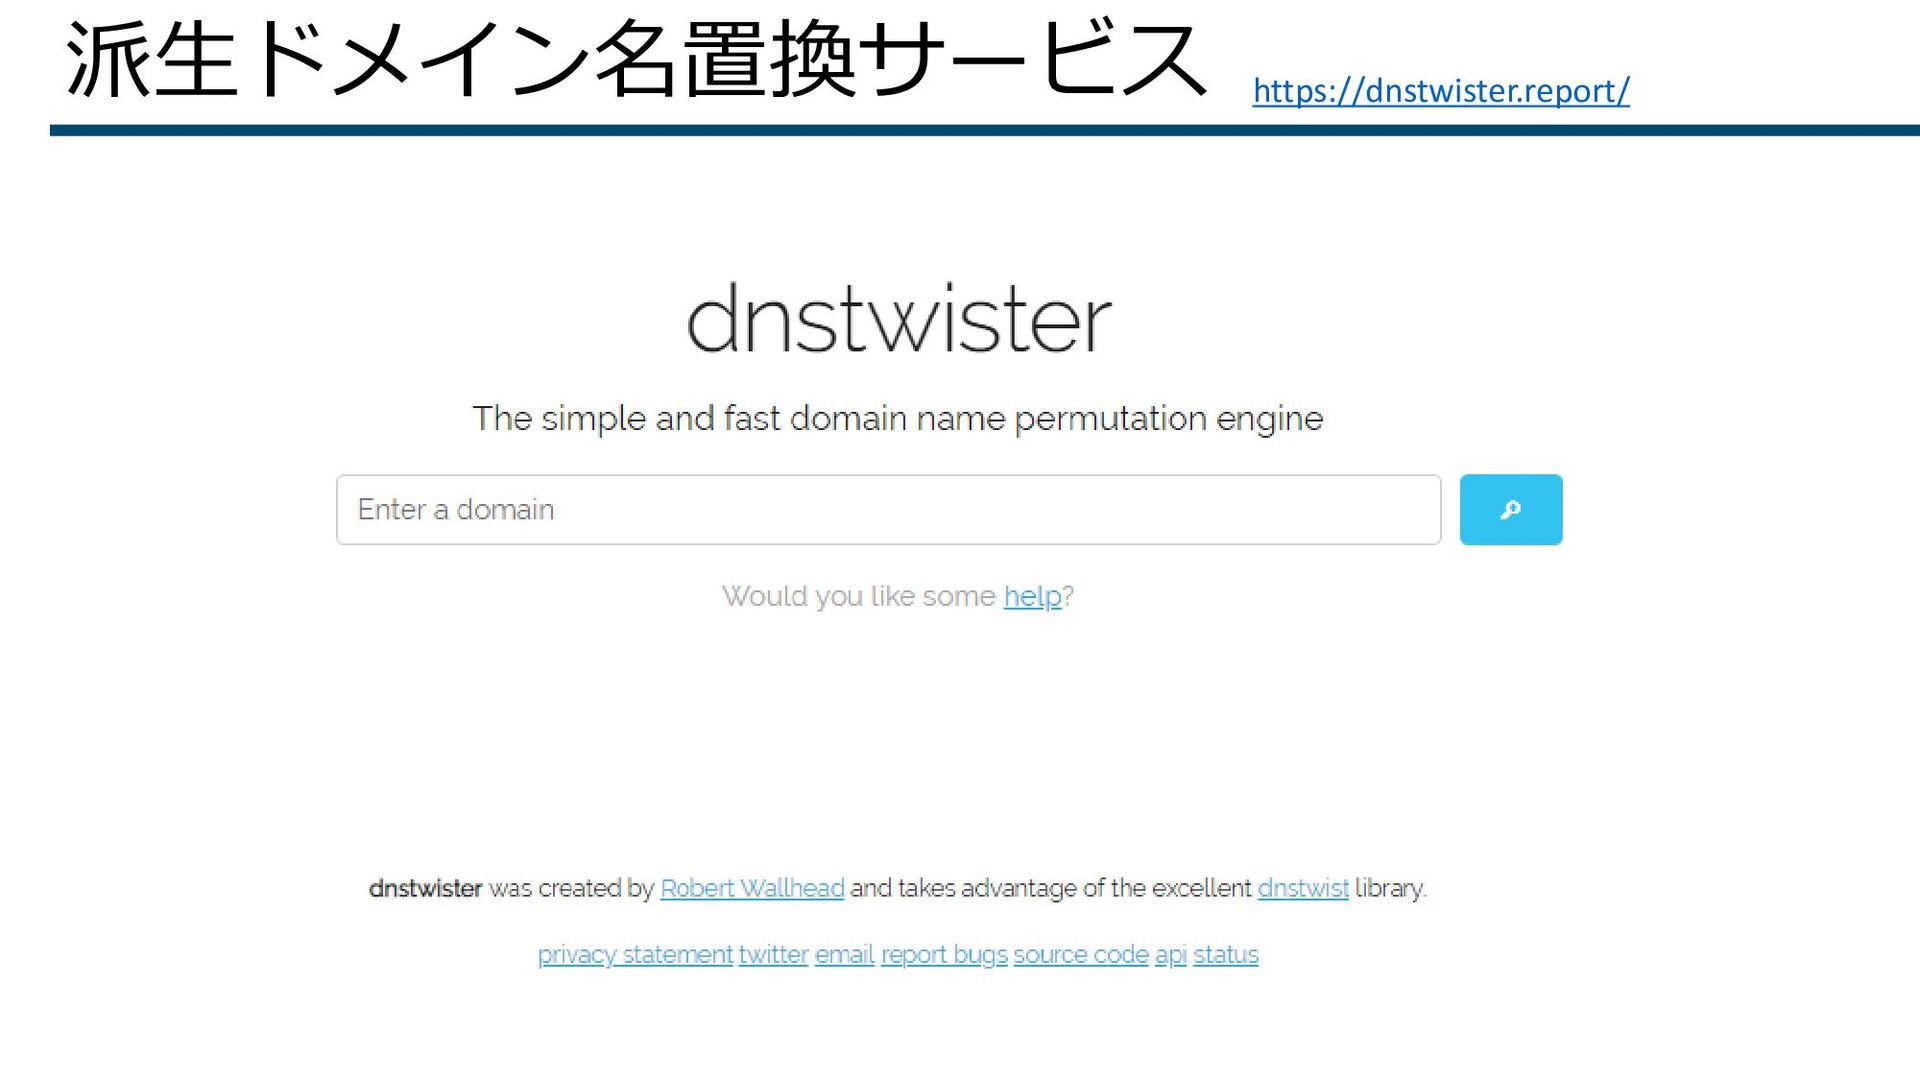
Task: Click the Japanese slide title heading
Action: [636, 60]
